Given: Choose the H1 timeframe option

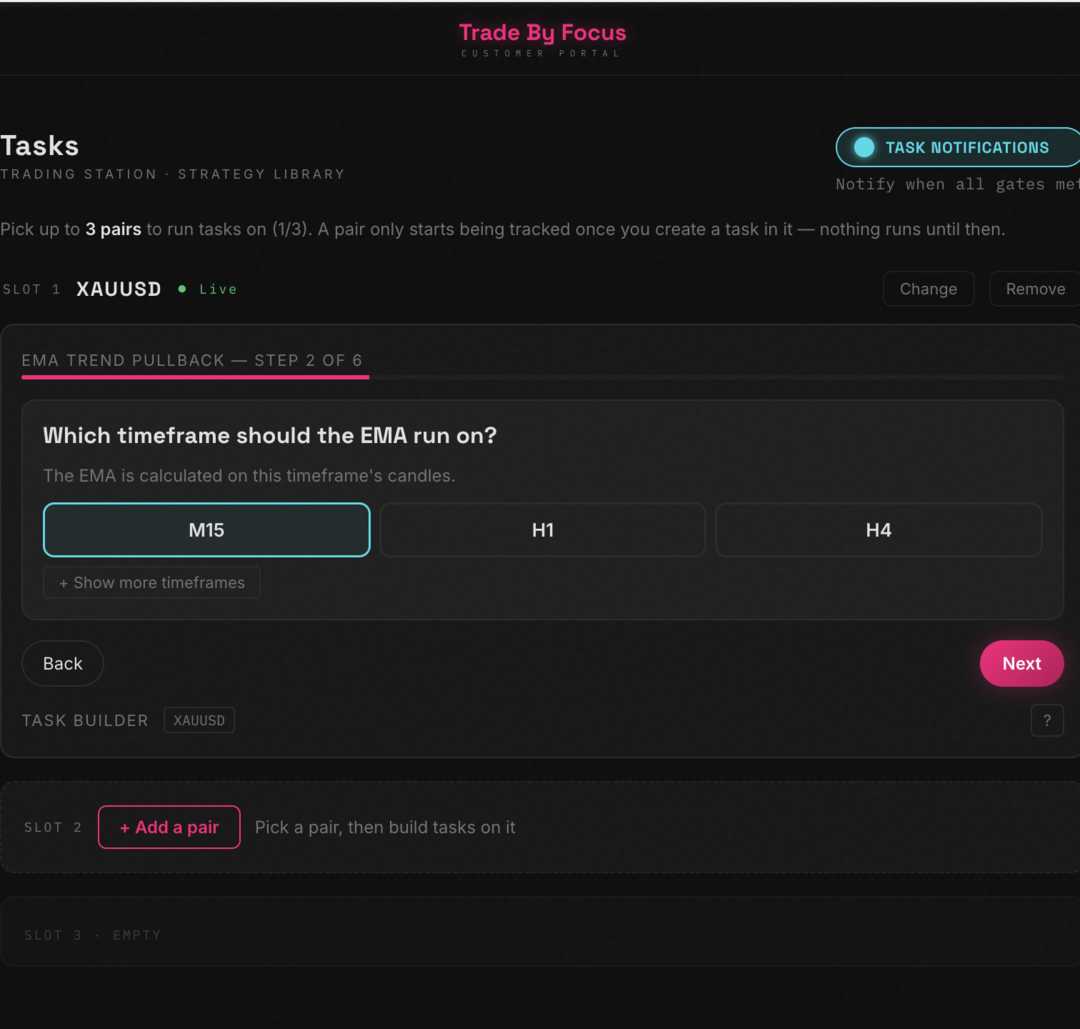Looking at the screenshot, I should click(x=543, y=530).
